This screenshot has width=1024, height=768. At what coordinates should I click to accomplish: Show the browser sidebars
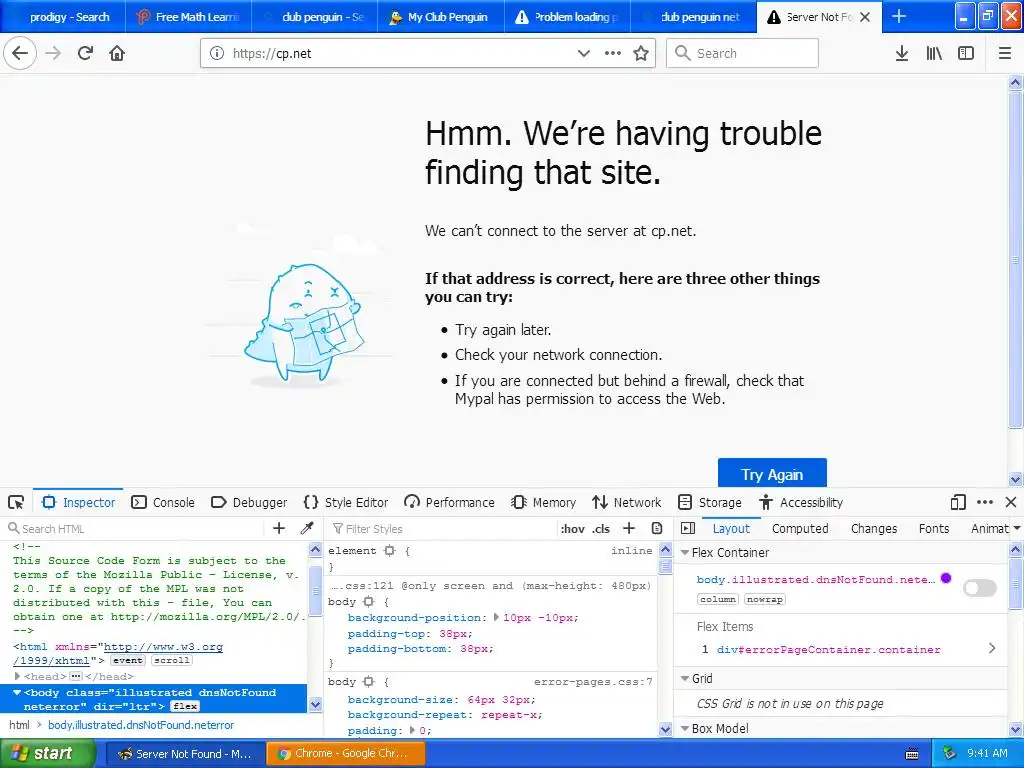(x=966, y=53)
